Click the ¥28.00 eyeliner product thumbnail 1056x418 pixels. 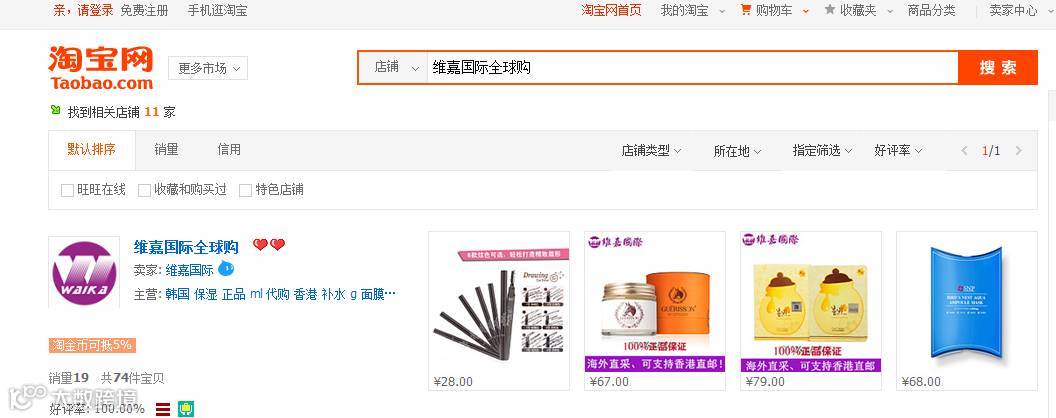499,302
